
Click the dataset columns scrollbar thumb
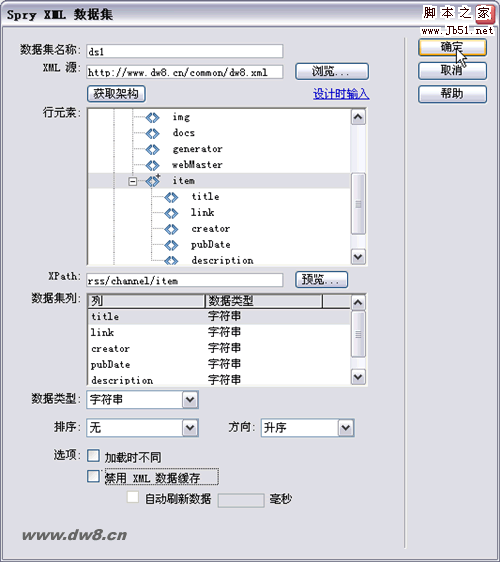point(358,334)
